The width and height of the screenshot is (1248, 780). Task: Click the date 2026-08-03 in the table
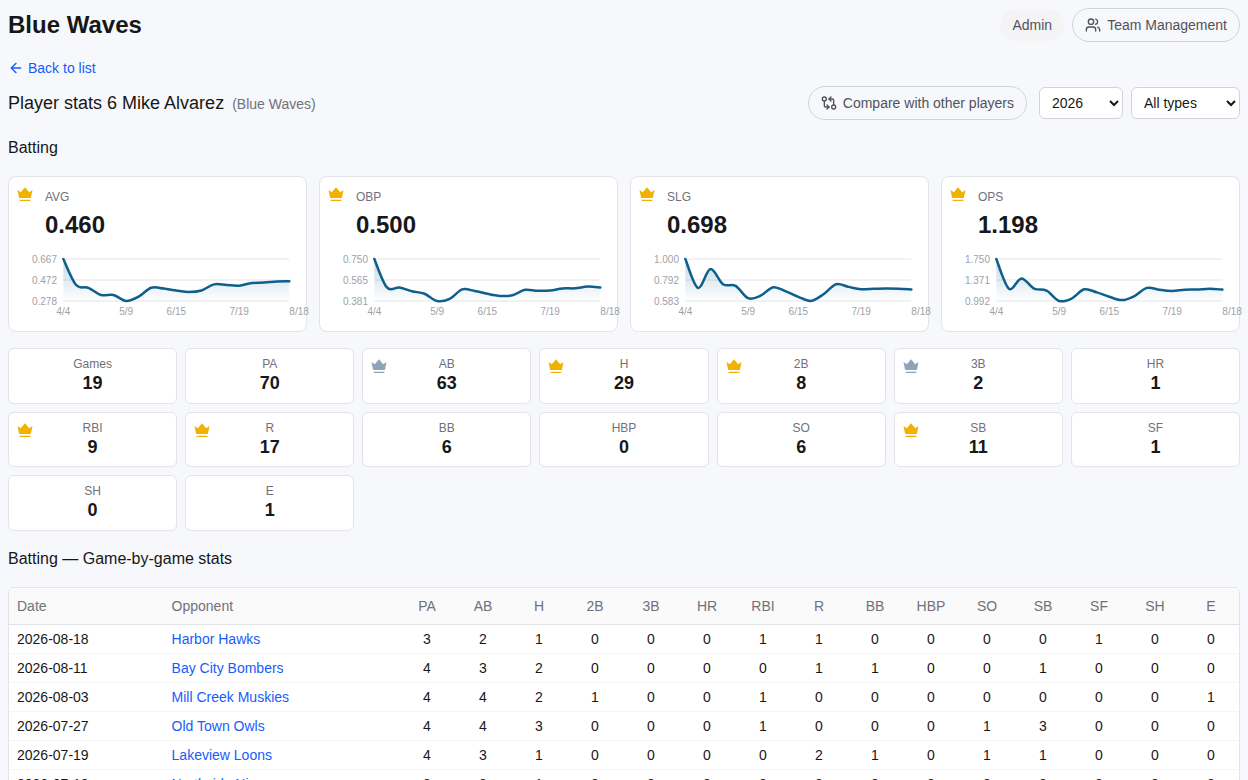[53, 697]
